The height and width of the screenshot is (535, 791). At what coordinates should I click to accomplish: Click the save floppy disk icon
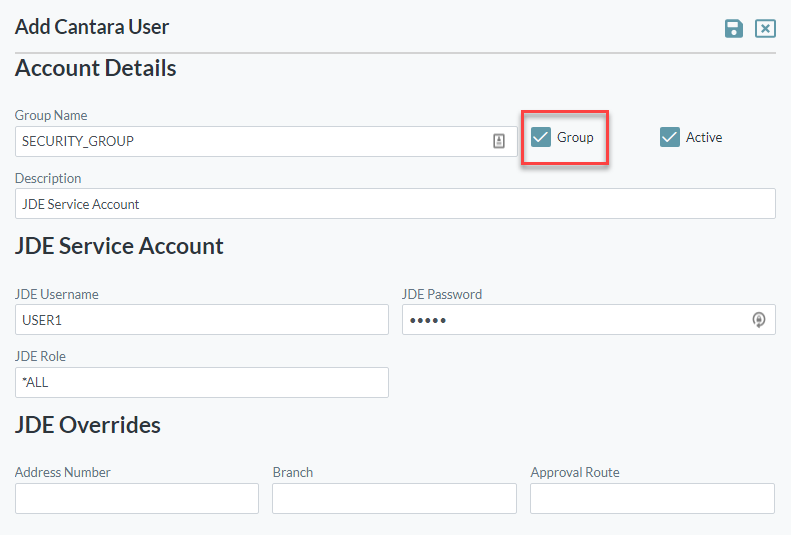coord(734,29)
